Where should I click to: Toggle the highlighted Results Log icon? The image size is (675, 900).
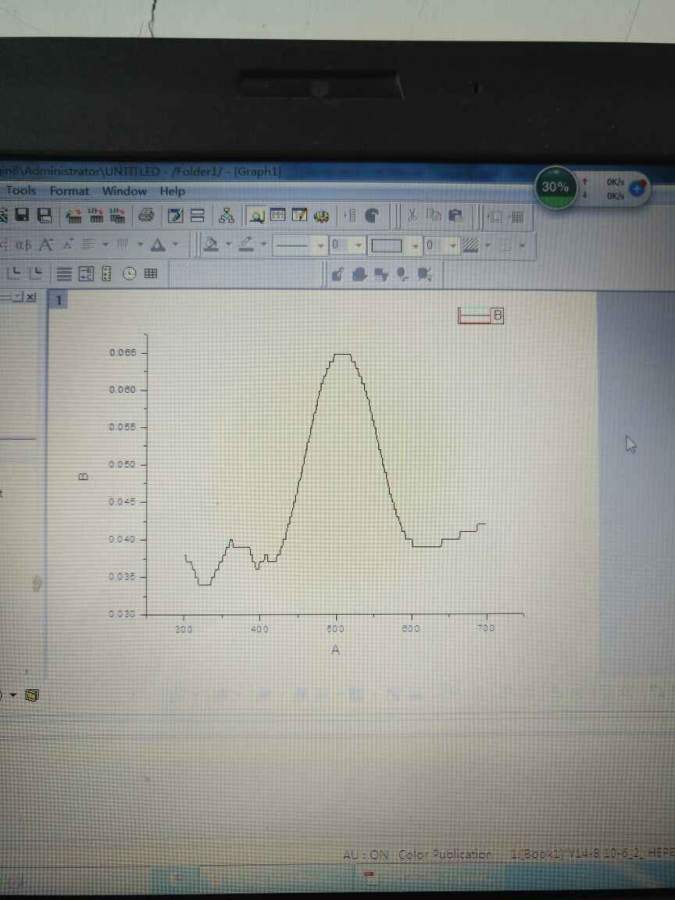click(x=257, y=216)
